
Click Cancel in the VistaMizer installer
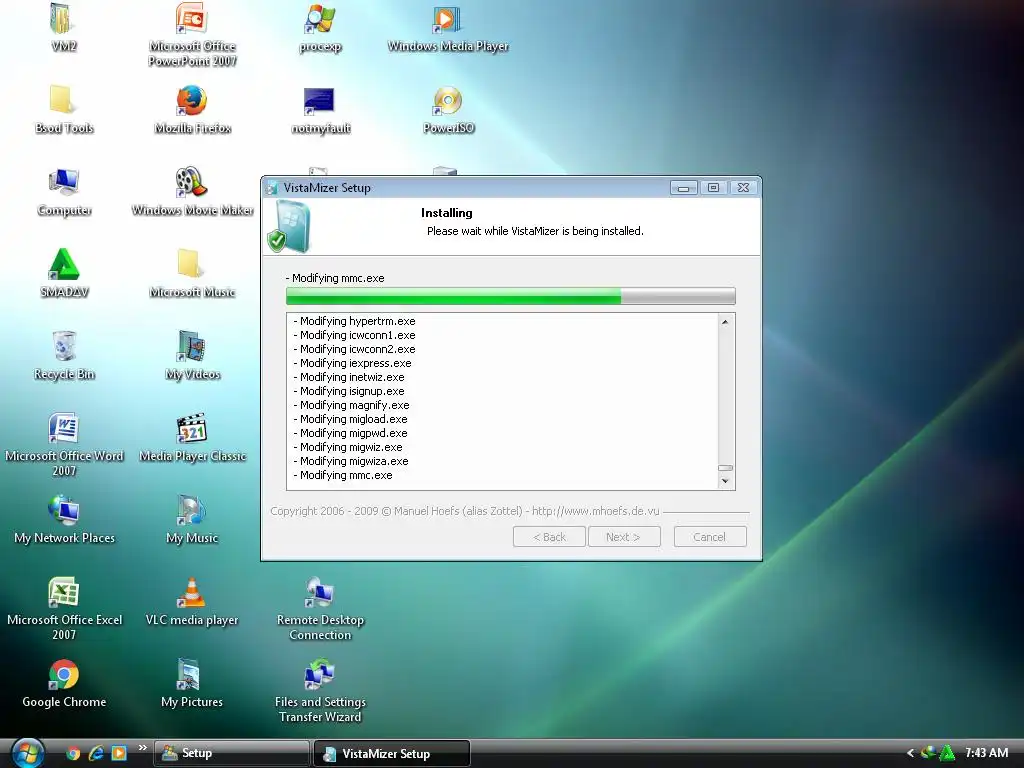coord(710,537)
